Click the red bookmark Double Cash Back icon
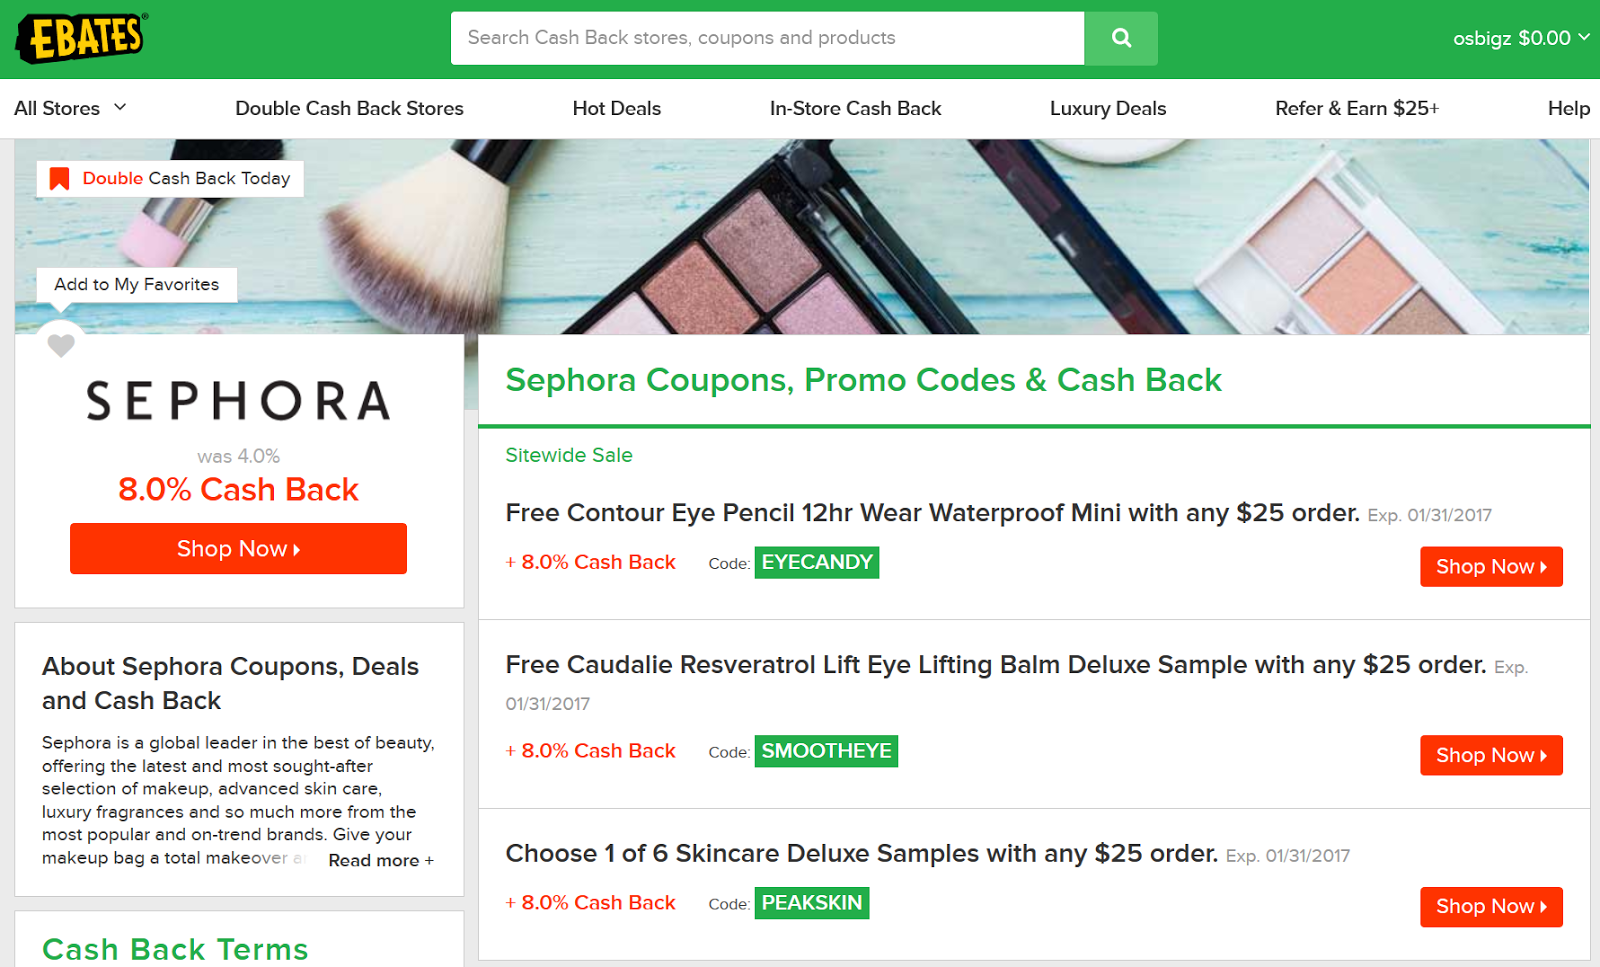This screenshot has width=1600, height=967. coord(60,179)
